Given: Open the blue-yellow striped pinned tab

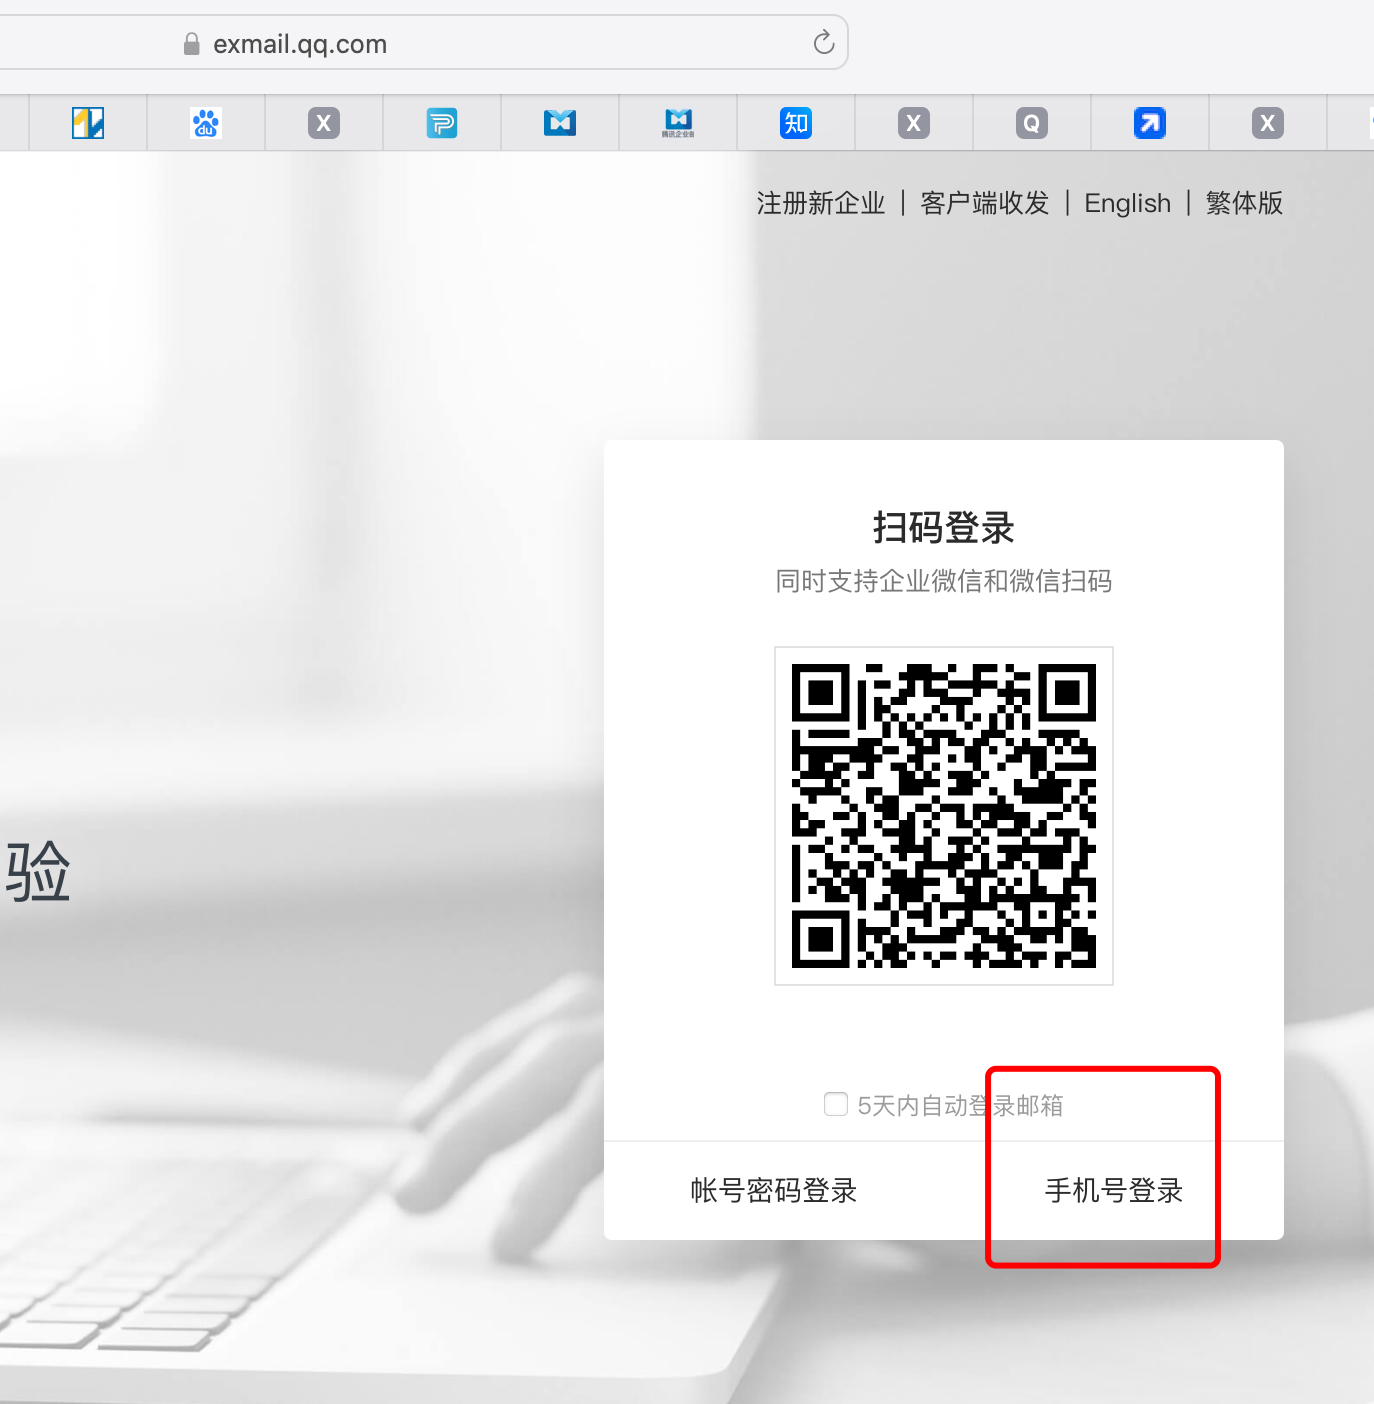Looking at the screenshot, I should pos(88,123).
